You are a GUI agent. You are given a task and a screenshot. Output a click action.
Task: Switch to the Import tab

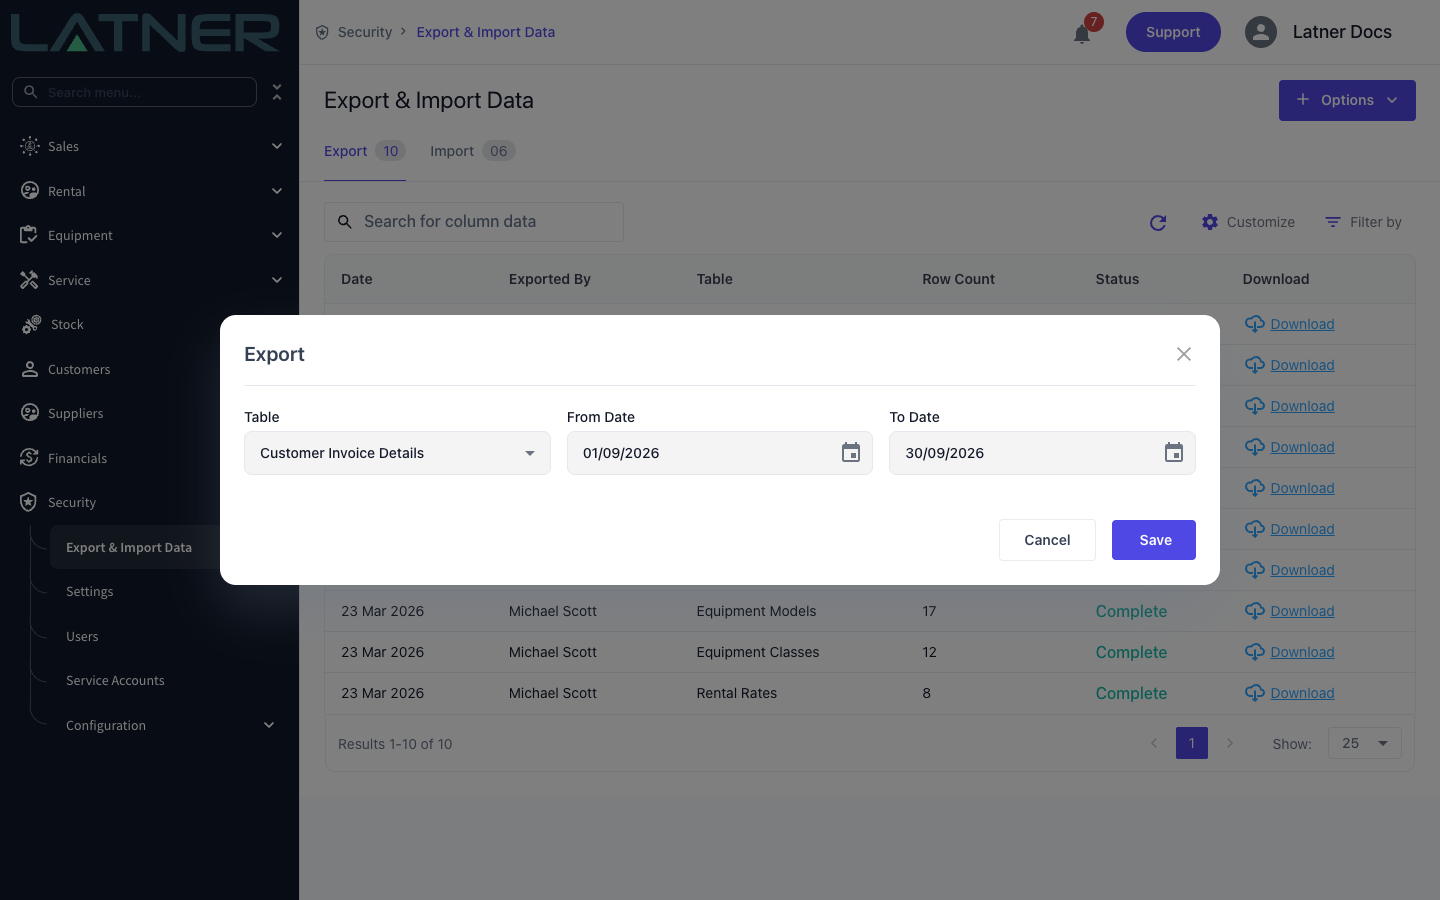472,151
